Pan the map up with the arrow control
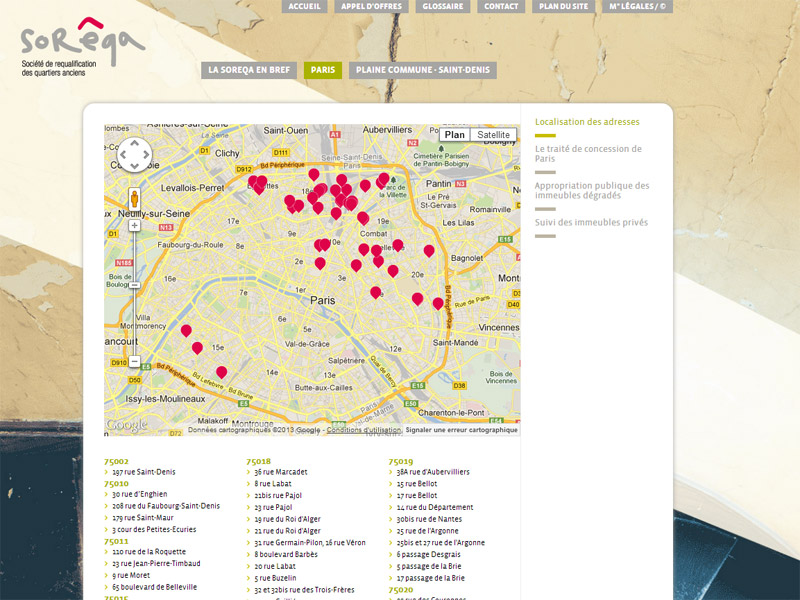 click(x=134, y=143)
